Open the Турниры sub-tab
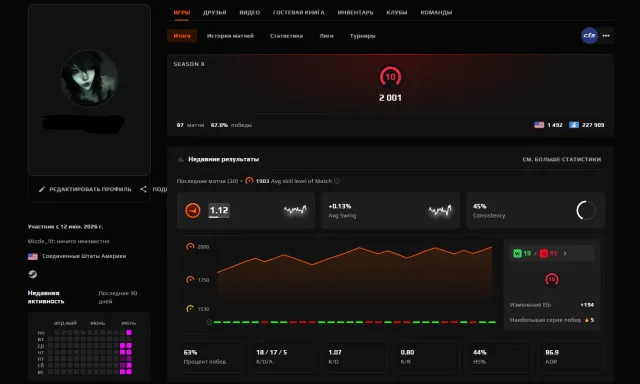 coord(362,36)
